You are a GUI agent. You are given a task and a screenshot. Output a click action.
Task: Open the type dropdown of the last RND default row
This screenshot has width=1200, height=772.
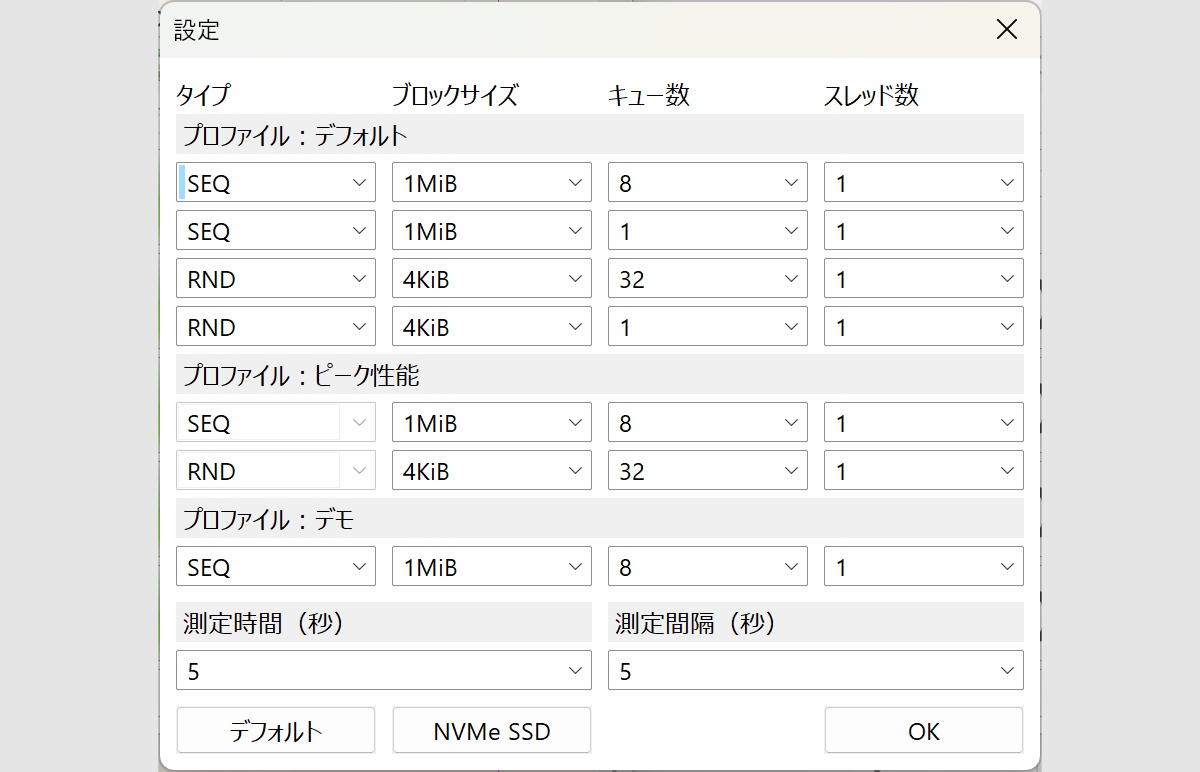pos(275,326)
